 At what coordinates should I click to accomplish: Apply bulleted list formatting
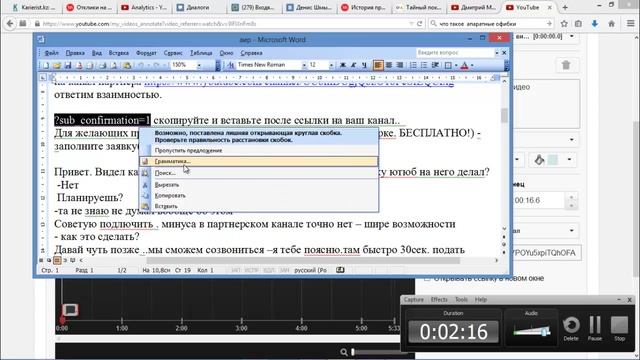coord(424,65)
